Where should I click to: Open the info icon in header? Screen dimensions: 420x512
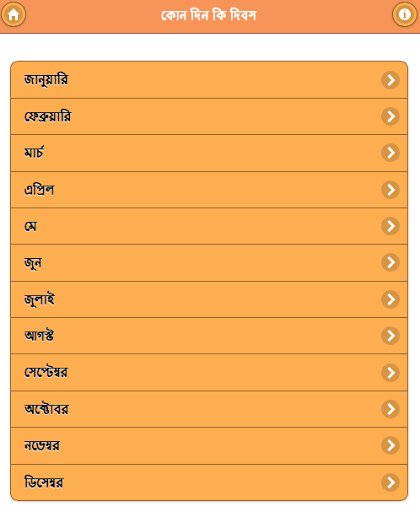(404, 14)
